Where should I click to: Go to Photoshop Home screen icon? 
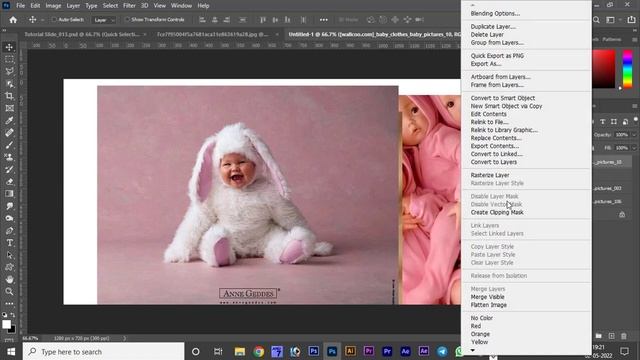point(13,20)
